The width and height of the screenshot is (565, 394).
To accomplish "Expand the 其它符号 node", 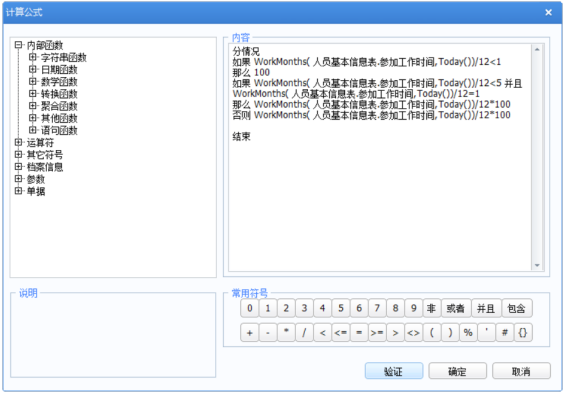I will coord(18,155).
